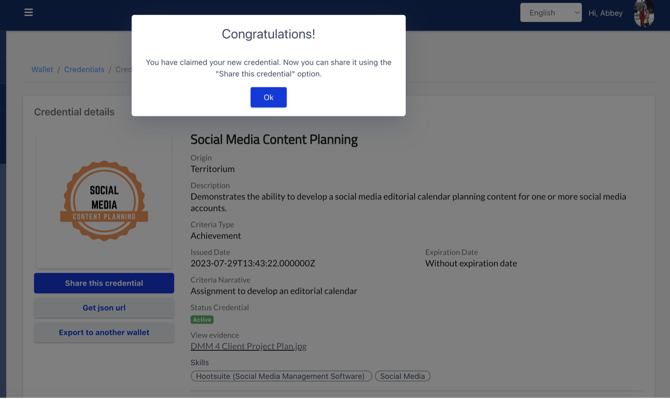This screenshot has width=670, height=399.
Task: Click the Congratulations! dialog heading
Action: point(268,34)
